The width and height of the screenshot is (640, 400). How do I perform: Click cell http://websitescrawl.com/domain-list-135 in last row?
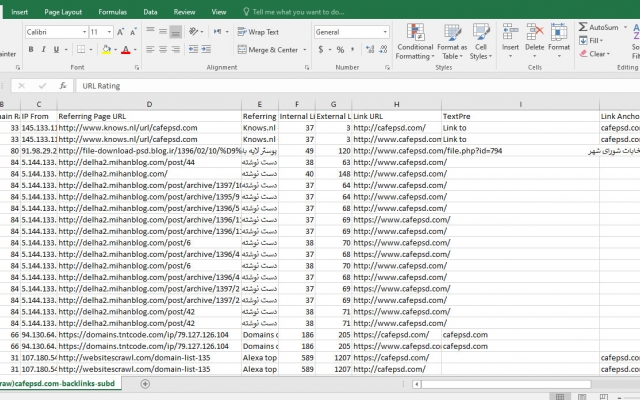149,369
